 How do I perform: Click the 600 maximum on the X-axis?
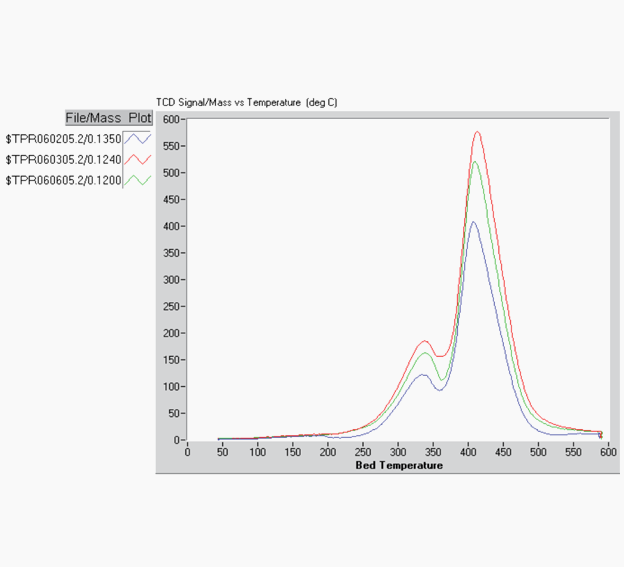point(608,452)
